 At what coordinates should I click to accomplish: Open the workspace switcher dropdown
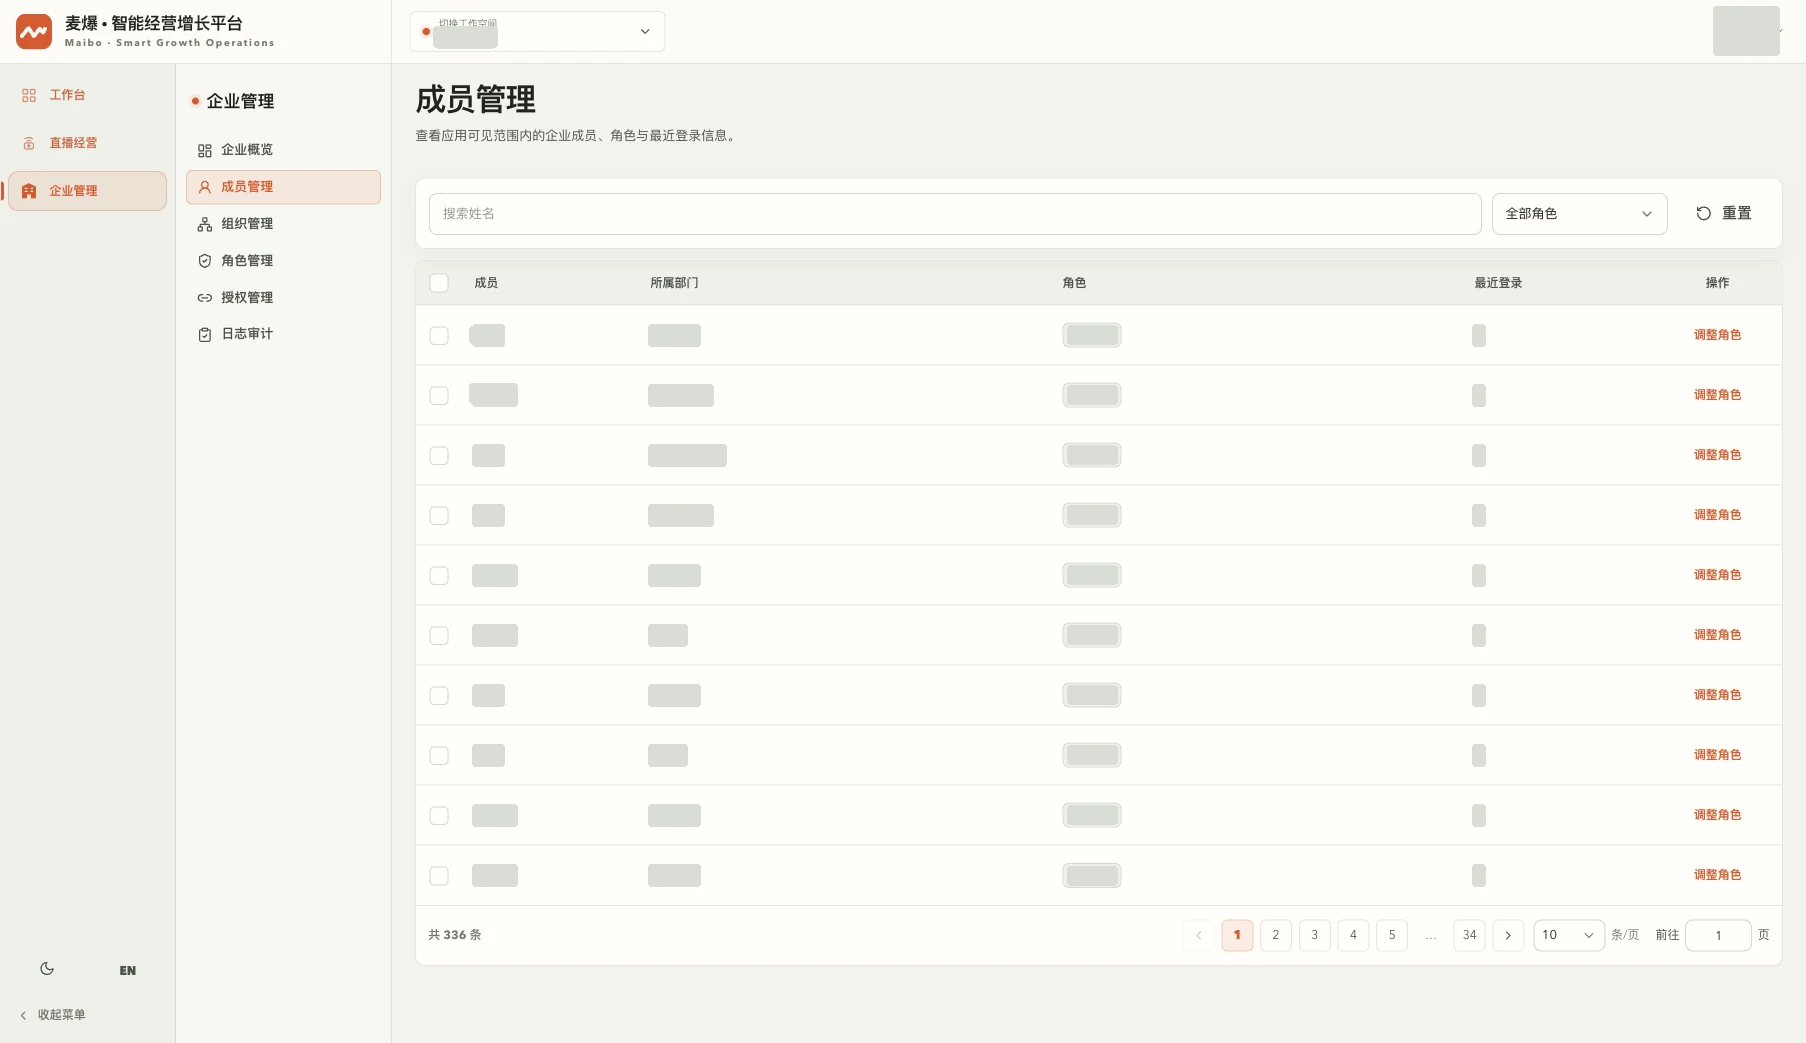537,32
